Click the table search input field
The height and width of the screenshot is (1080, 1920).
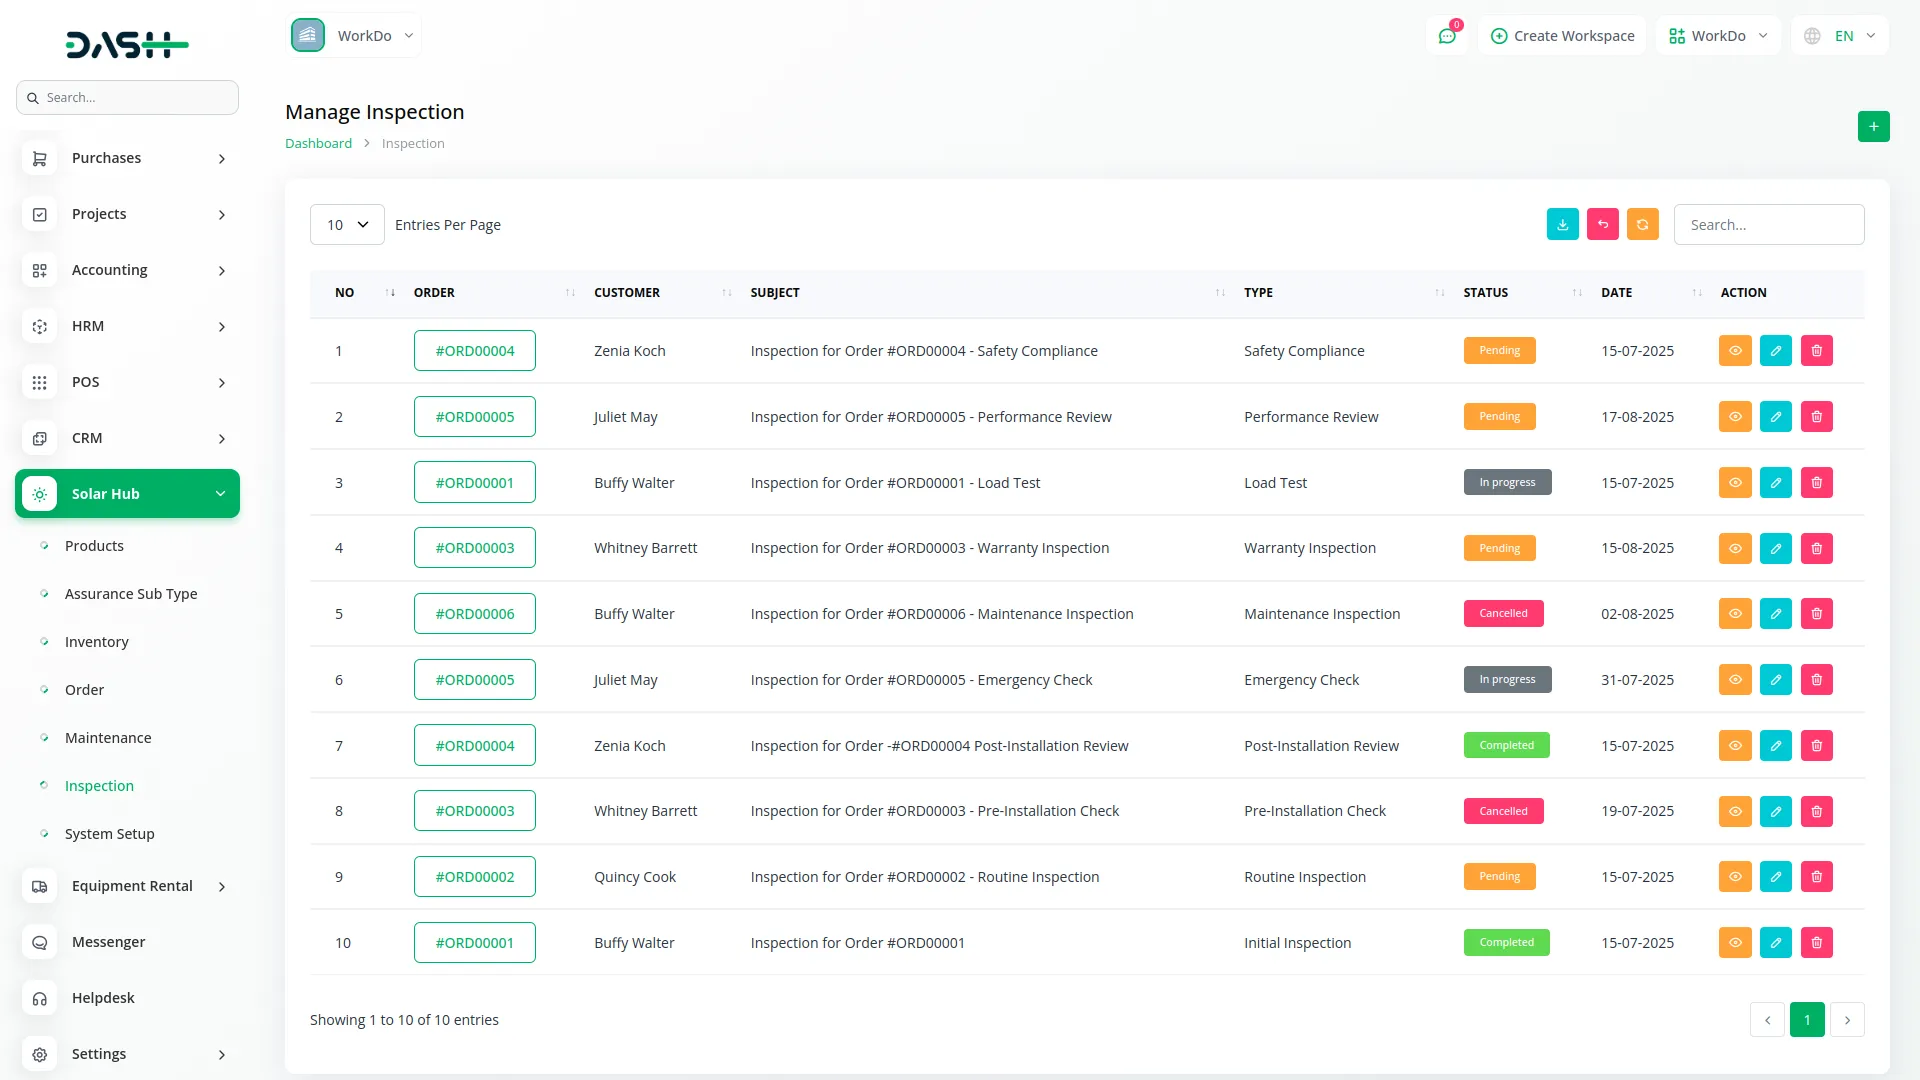click(x=1768, y=225)
